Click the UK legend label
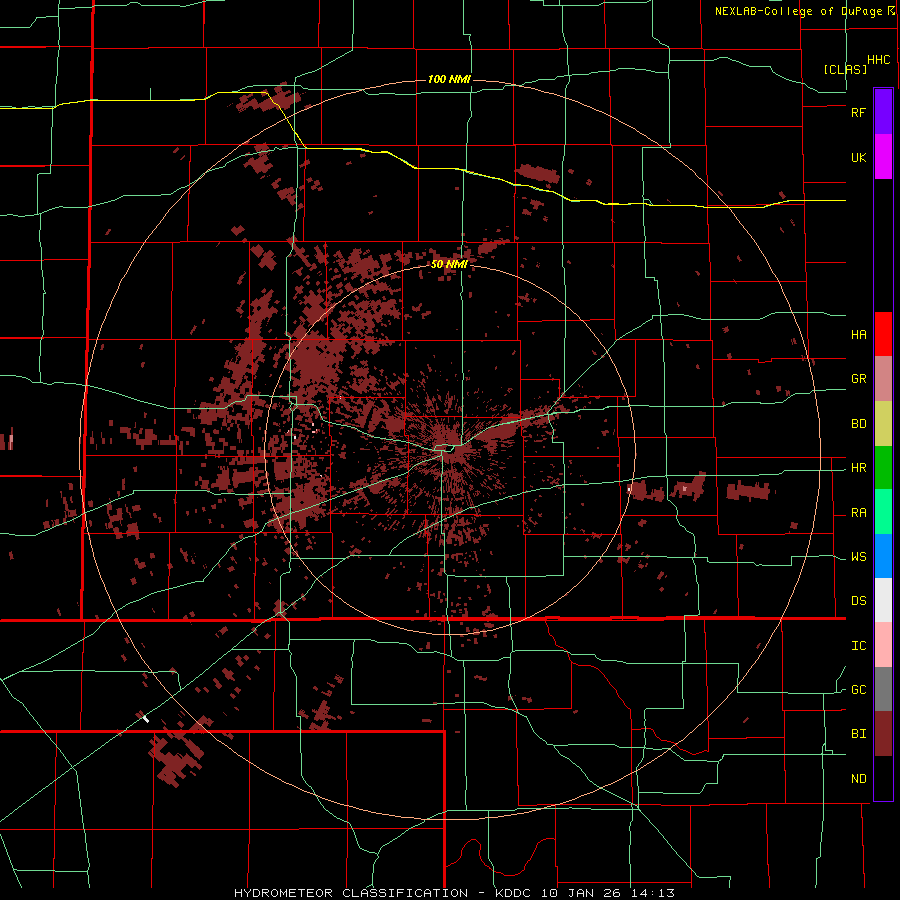Screen dimensions: 900x900 pos(858,157)
